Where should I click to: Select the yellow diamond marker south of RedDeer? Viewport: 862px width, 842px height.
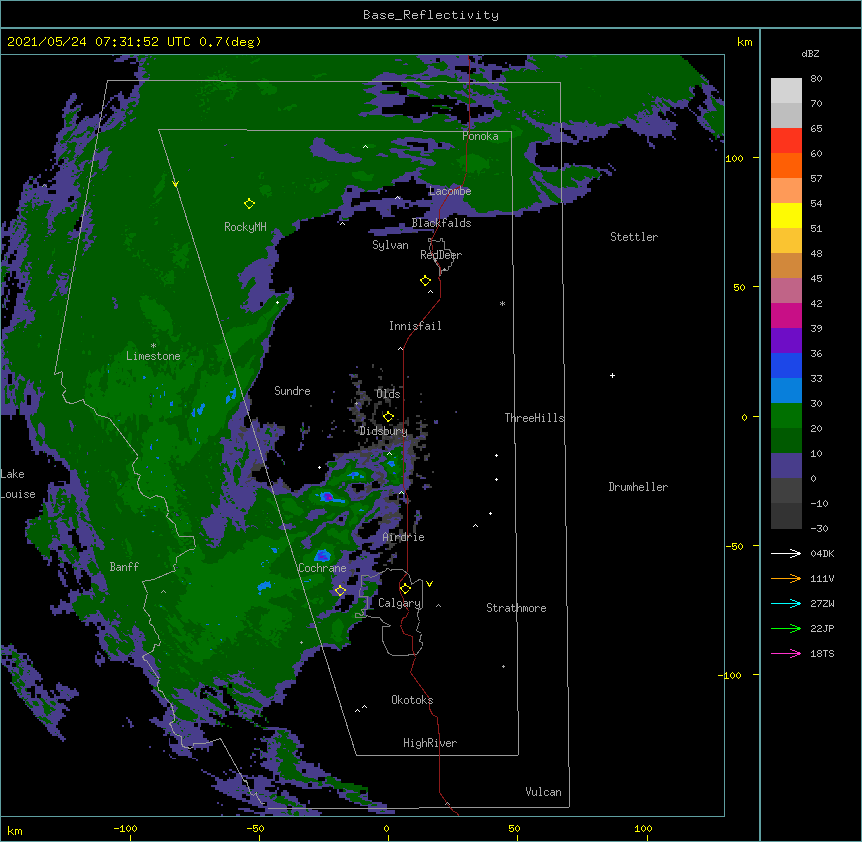point(425,281)
